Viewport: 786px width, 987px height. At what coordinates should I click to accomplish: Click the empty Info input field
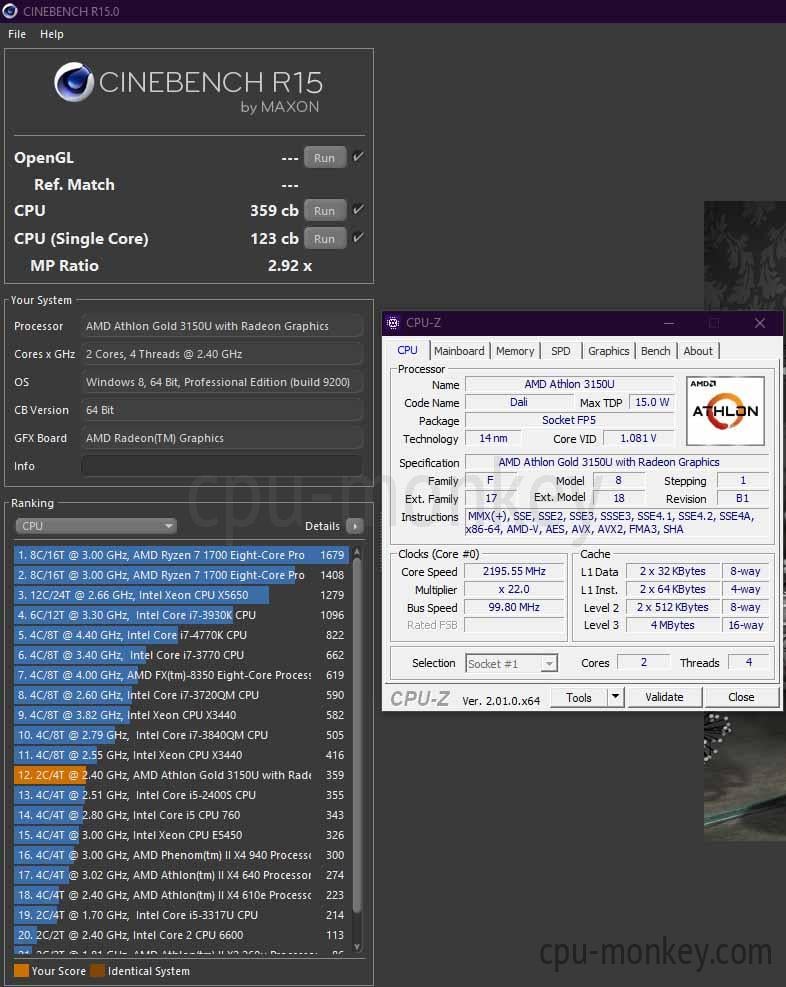[222, 466]
